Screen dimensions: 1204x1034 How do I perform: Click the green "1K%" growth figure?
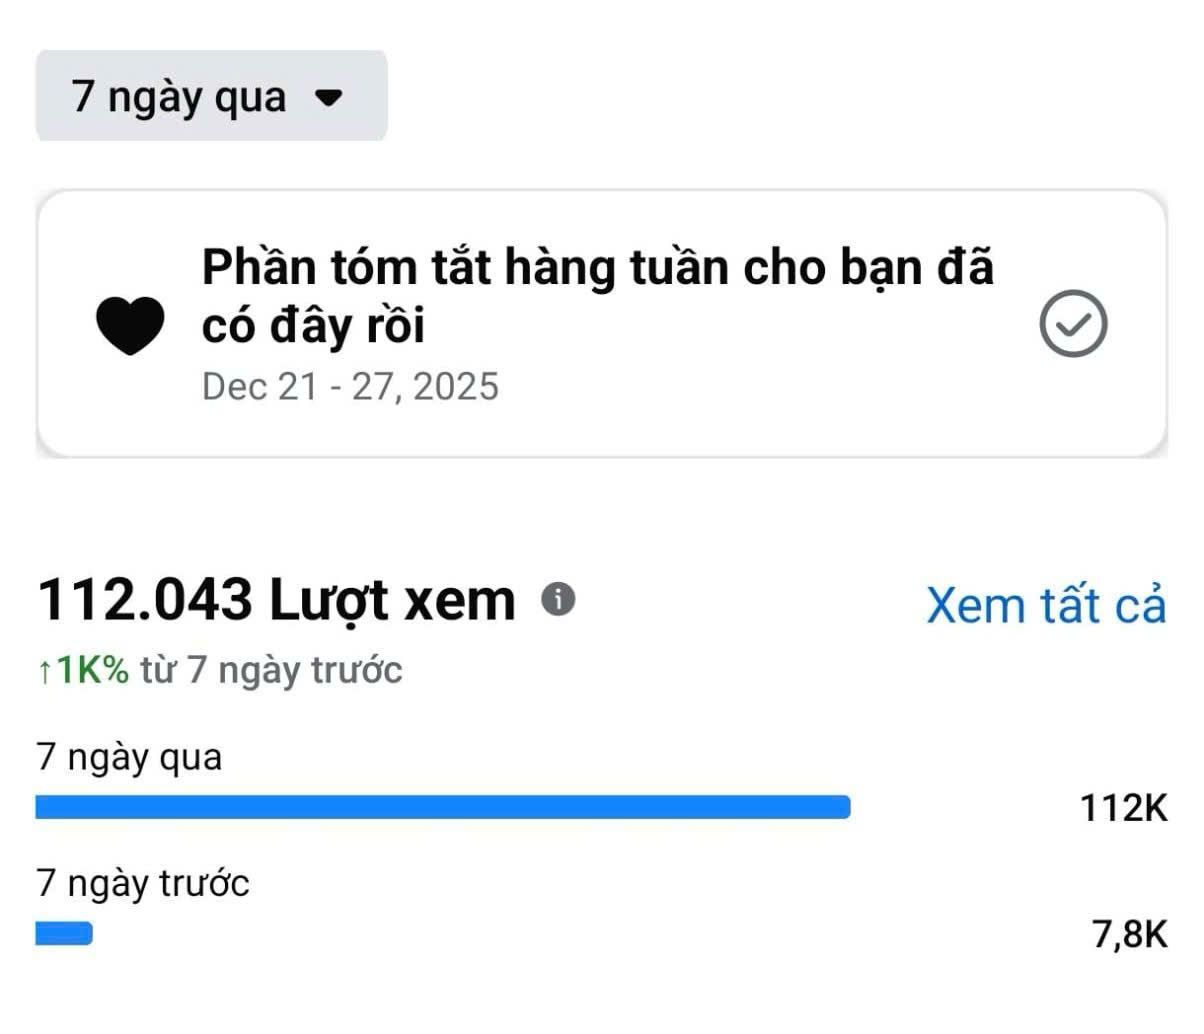92,670
